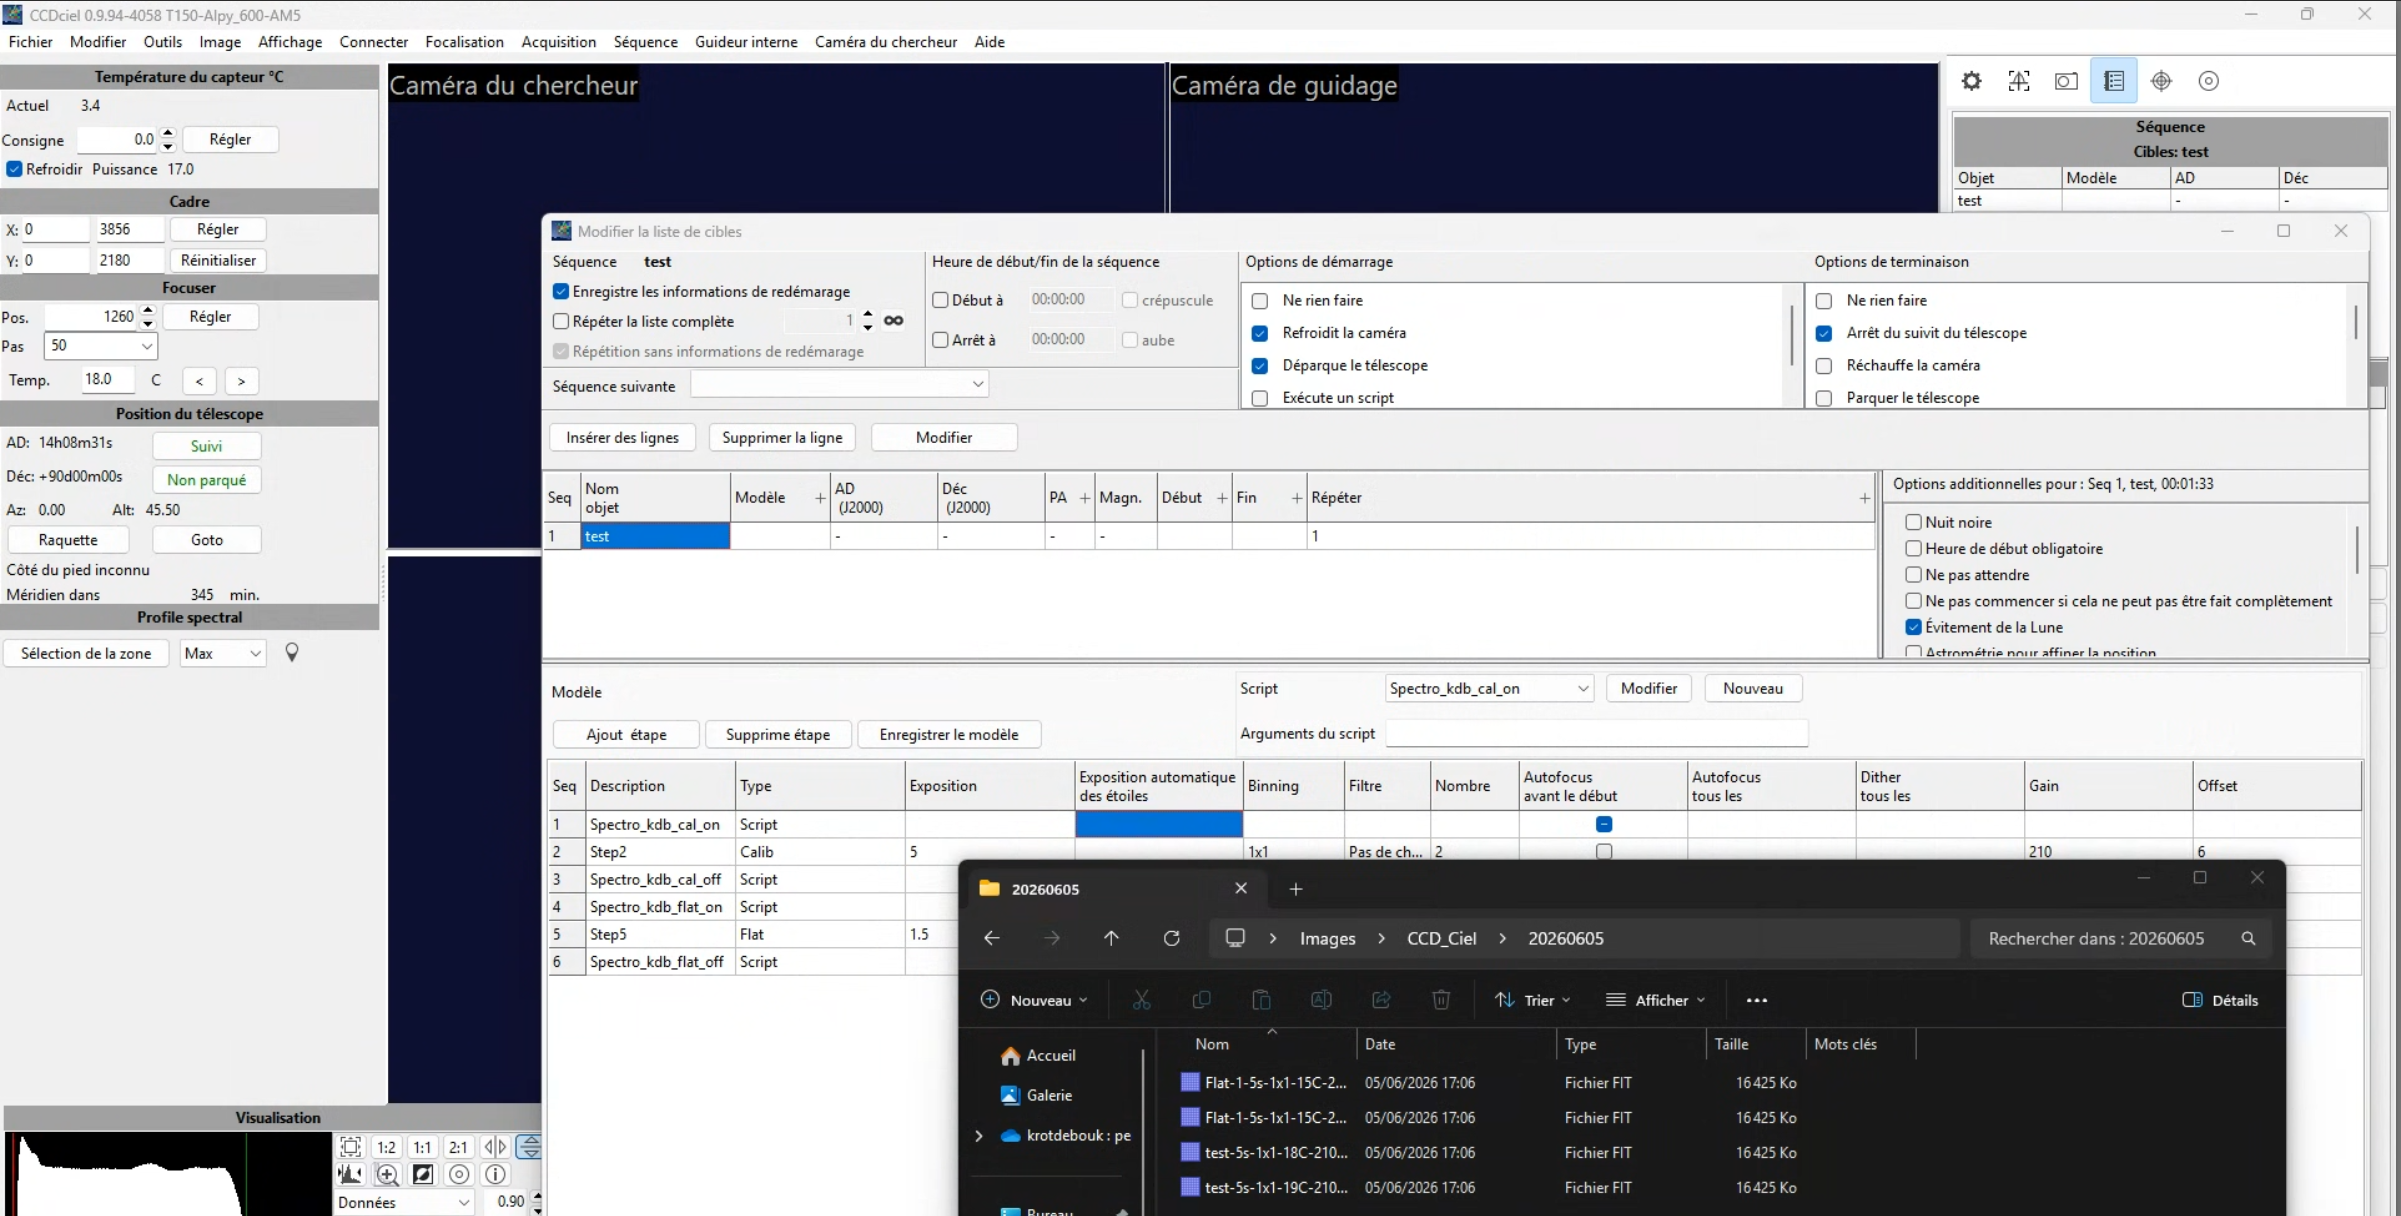Click the pin icon beside the Max dropdown
The image size is (2401, 1216).
tap(292, 653)
